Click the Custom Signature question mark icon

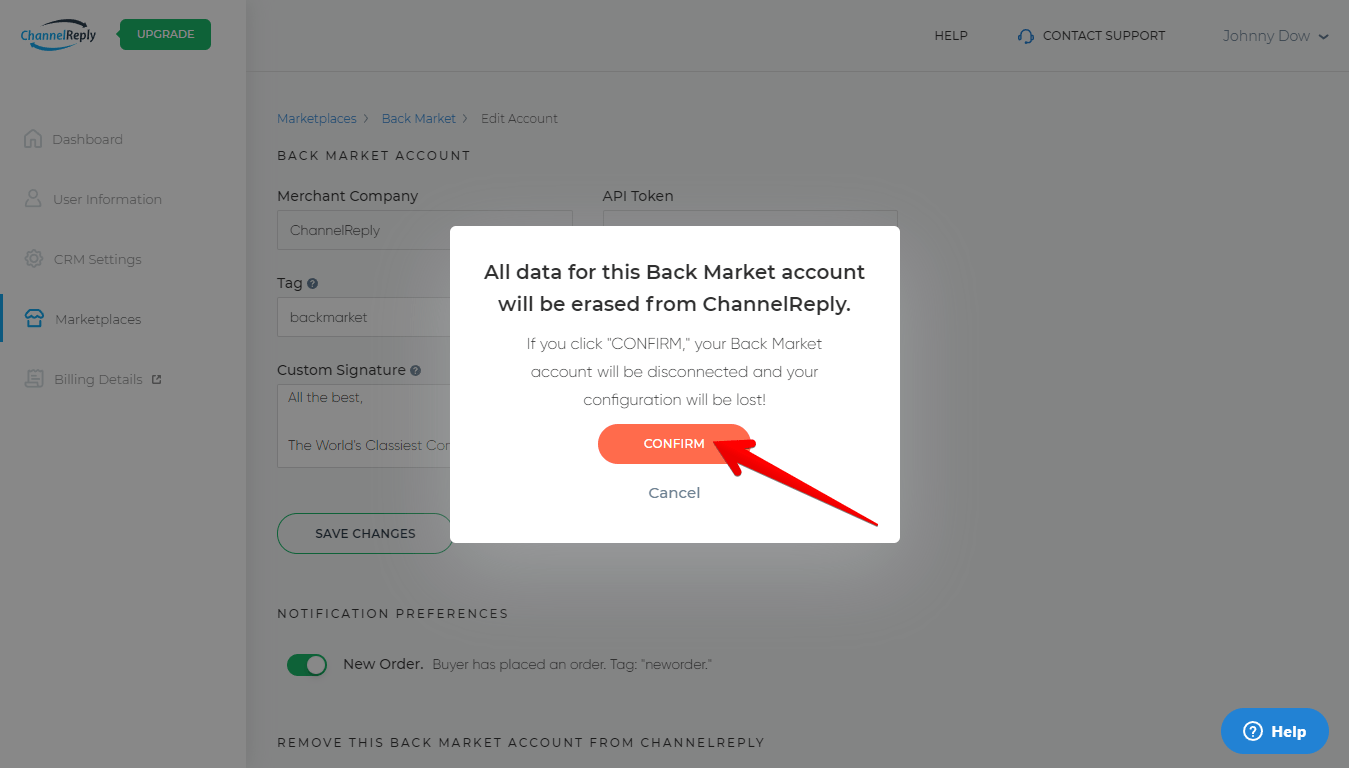416,370
